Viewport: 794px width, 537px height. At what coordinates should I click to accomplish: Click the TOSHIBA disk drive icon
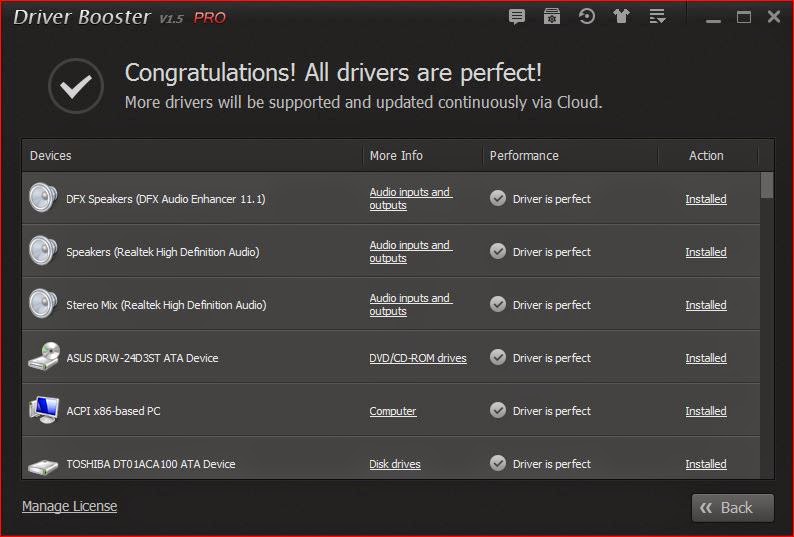(x=43, y=465)
